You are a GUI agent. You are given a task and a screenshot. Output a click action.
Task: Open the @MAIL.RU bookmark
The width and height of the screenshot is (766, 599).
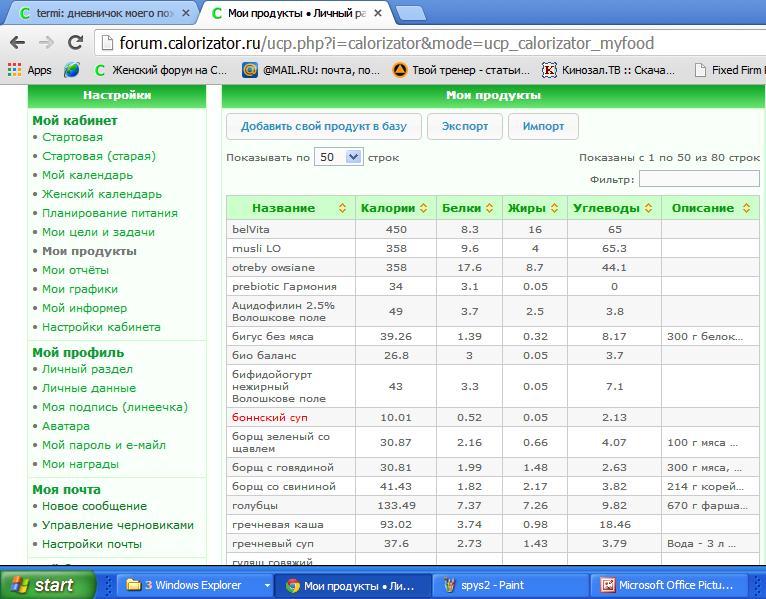pos(311,70)
